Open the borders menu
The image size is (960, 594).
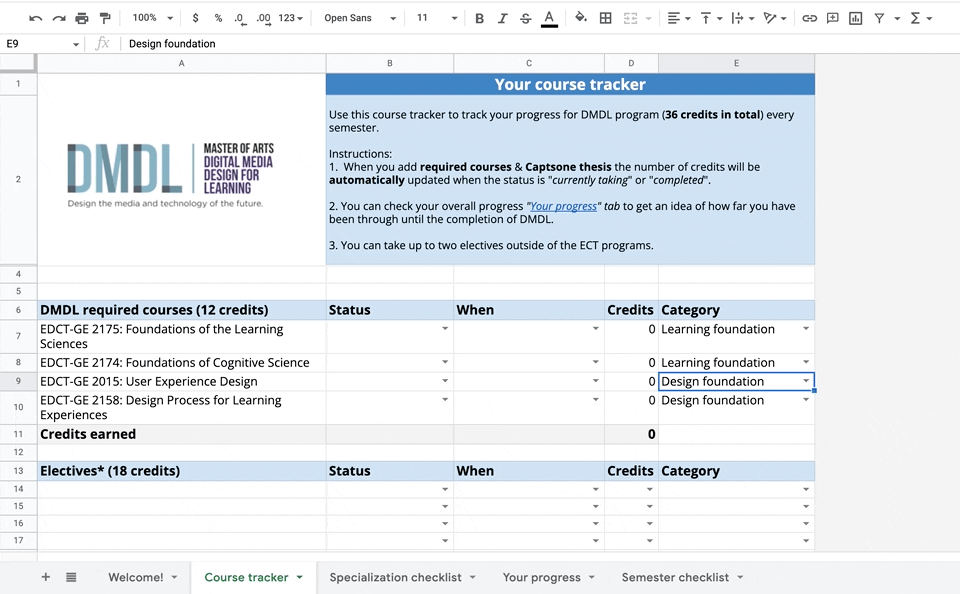(x=606, y=18)
